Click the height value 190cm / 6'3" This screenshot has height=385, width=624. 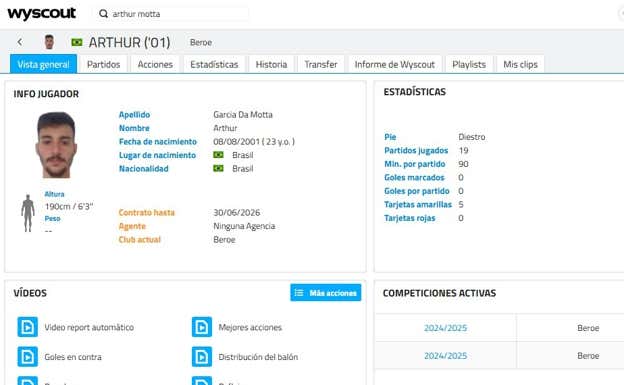point(69,206)
